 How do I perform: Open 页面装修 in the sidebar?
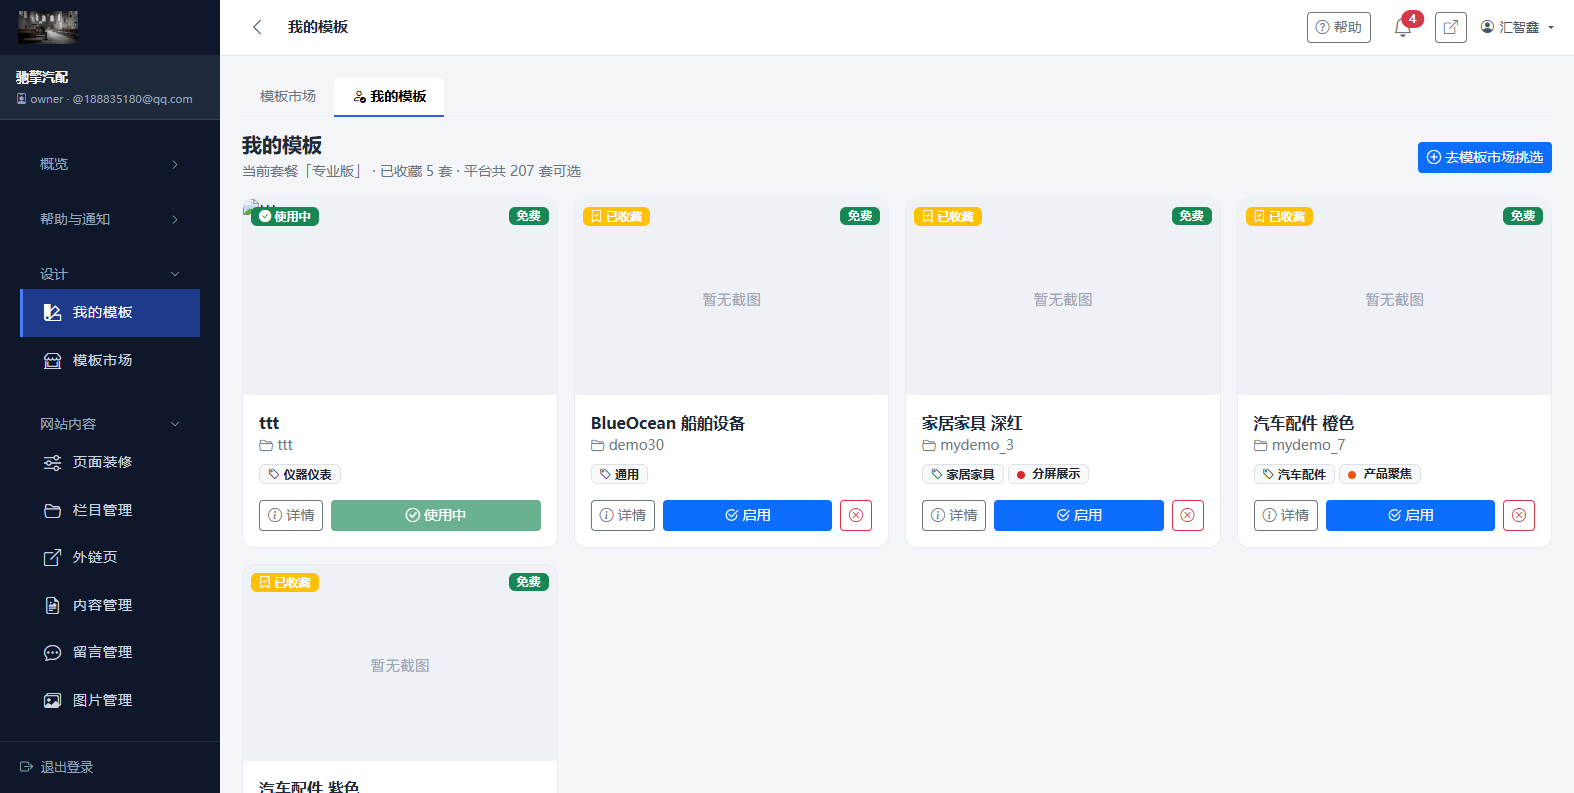coord(110,462)
